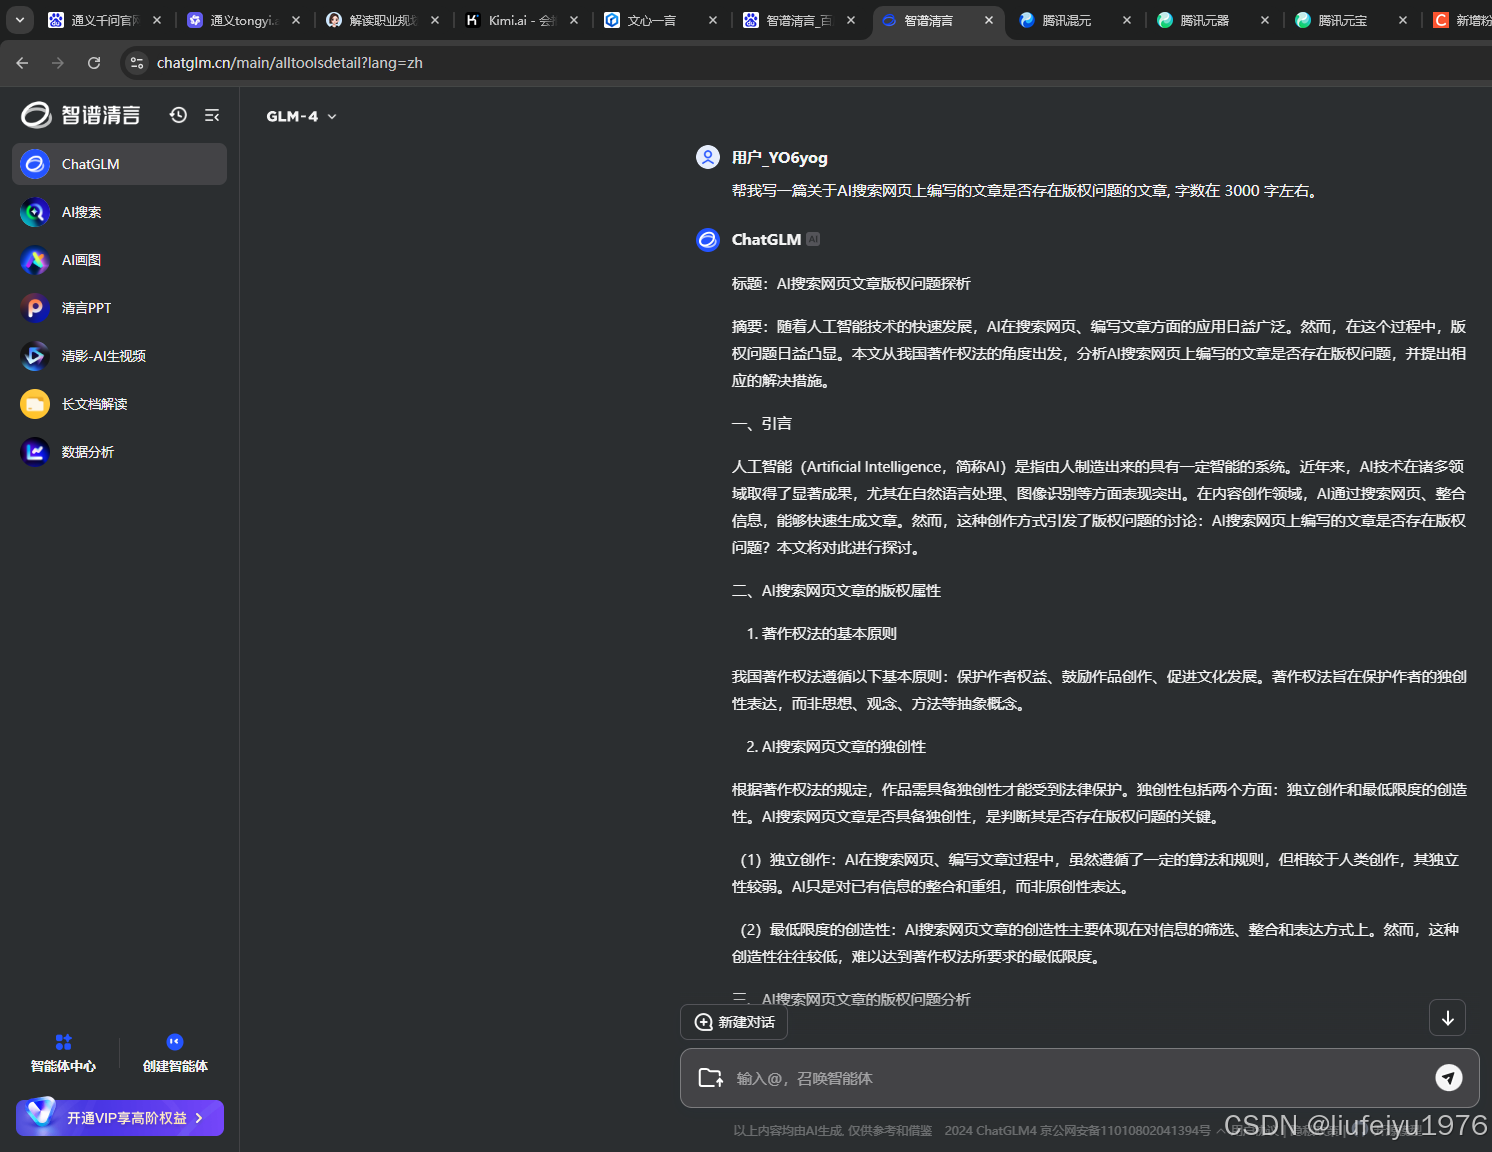The height and width of the screenshot is (1152, 1492).
Task: Open 清言PPT tool
Action: pos(119,308)
